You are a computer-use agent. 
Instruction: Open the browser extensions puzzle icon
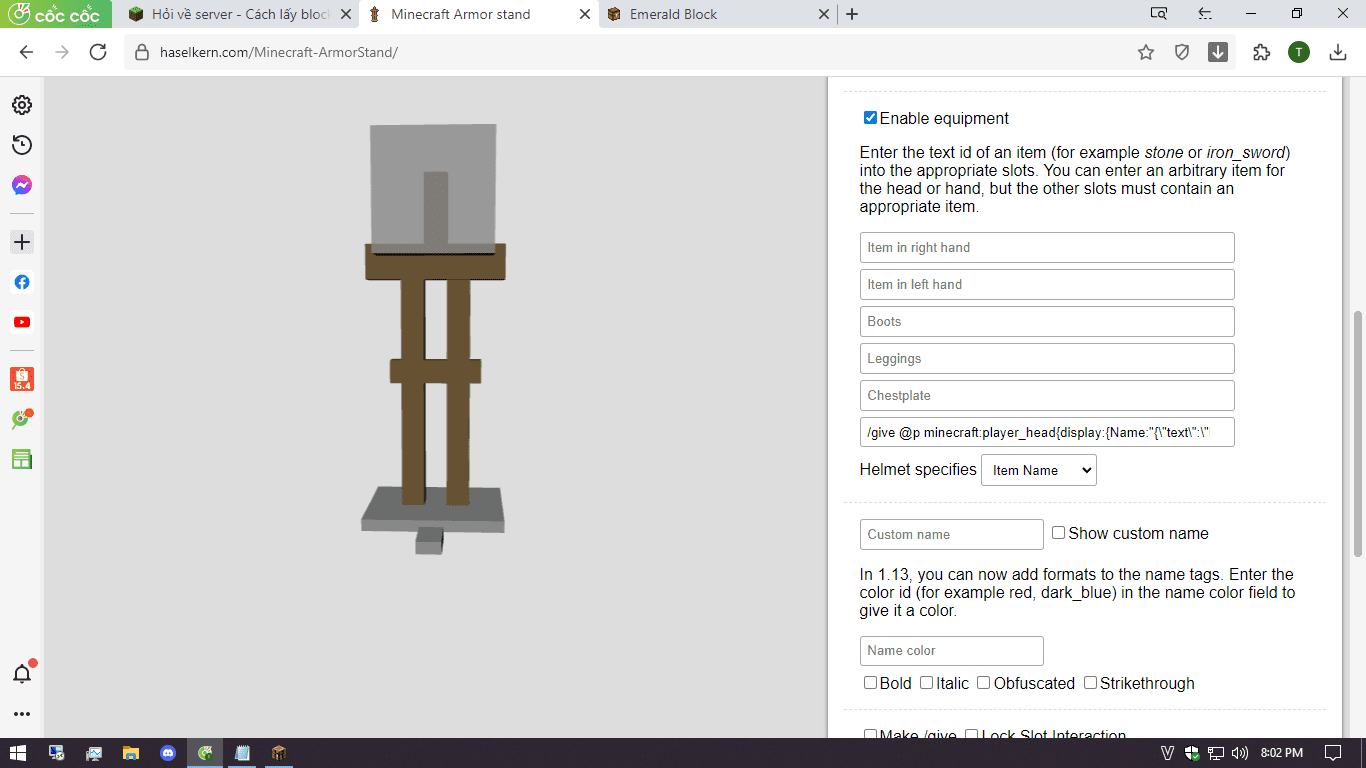[1261, 52]
